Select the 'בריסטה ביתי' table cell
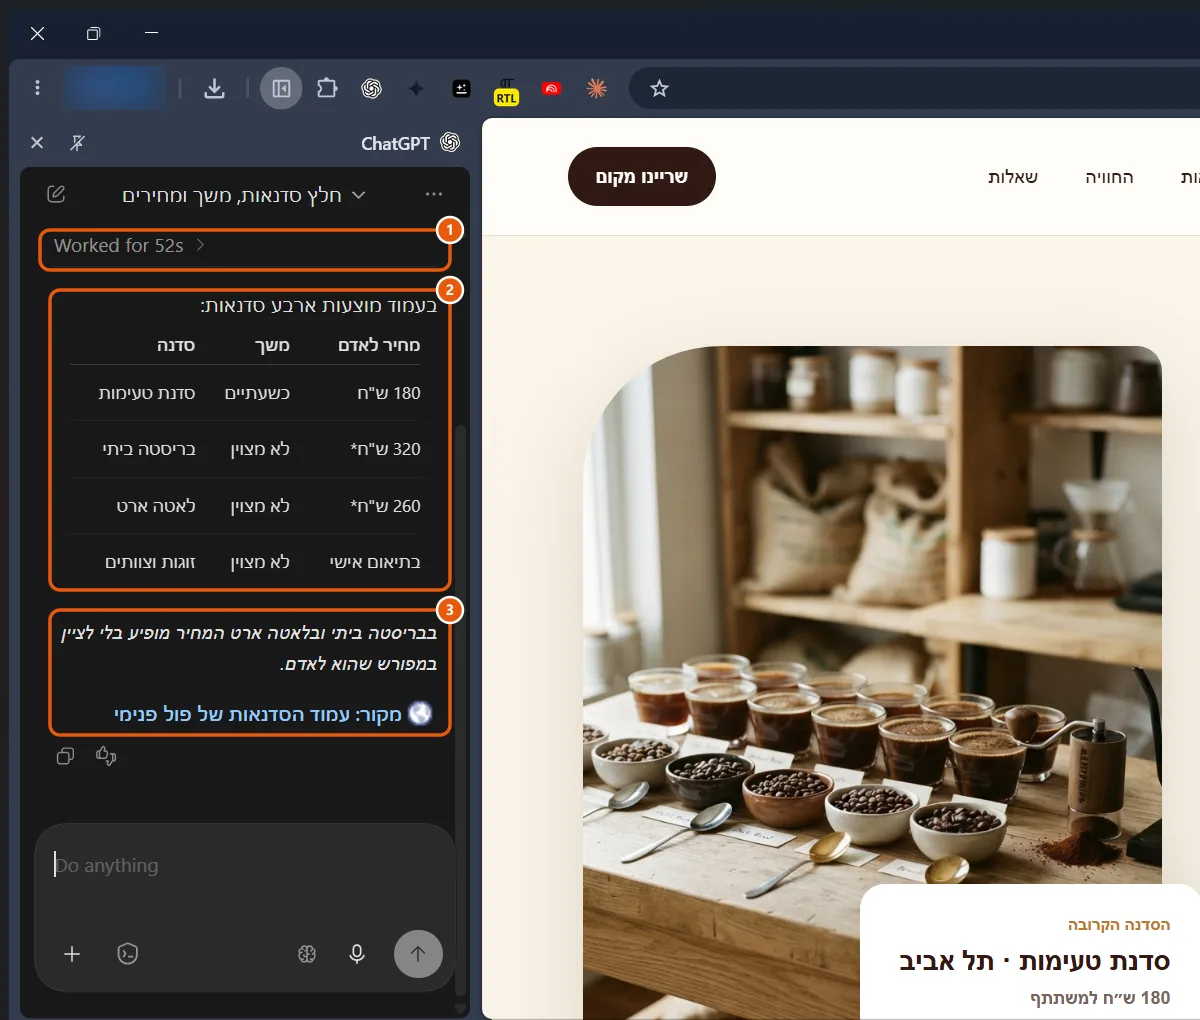The height and width of the screenshot is (1020, 1200). (x=149, y=449)
